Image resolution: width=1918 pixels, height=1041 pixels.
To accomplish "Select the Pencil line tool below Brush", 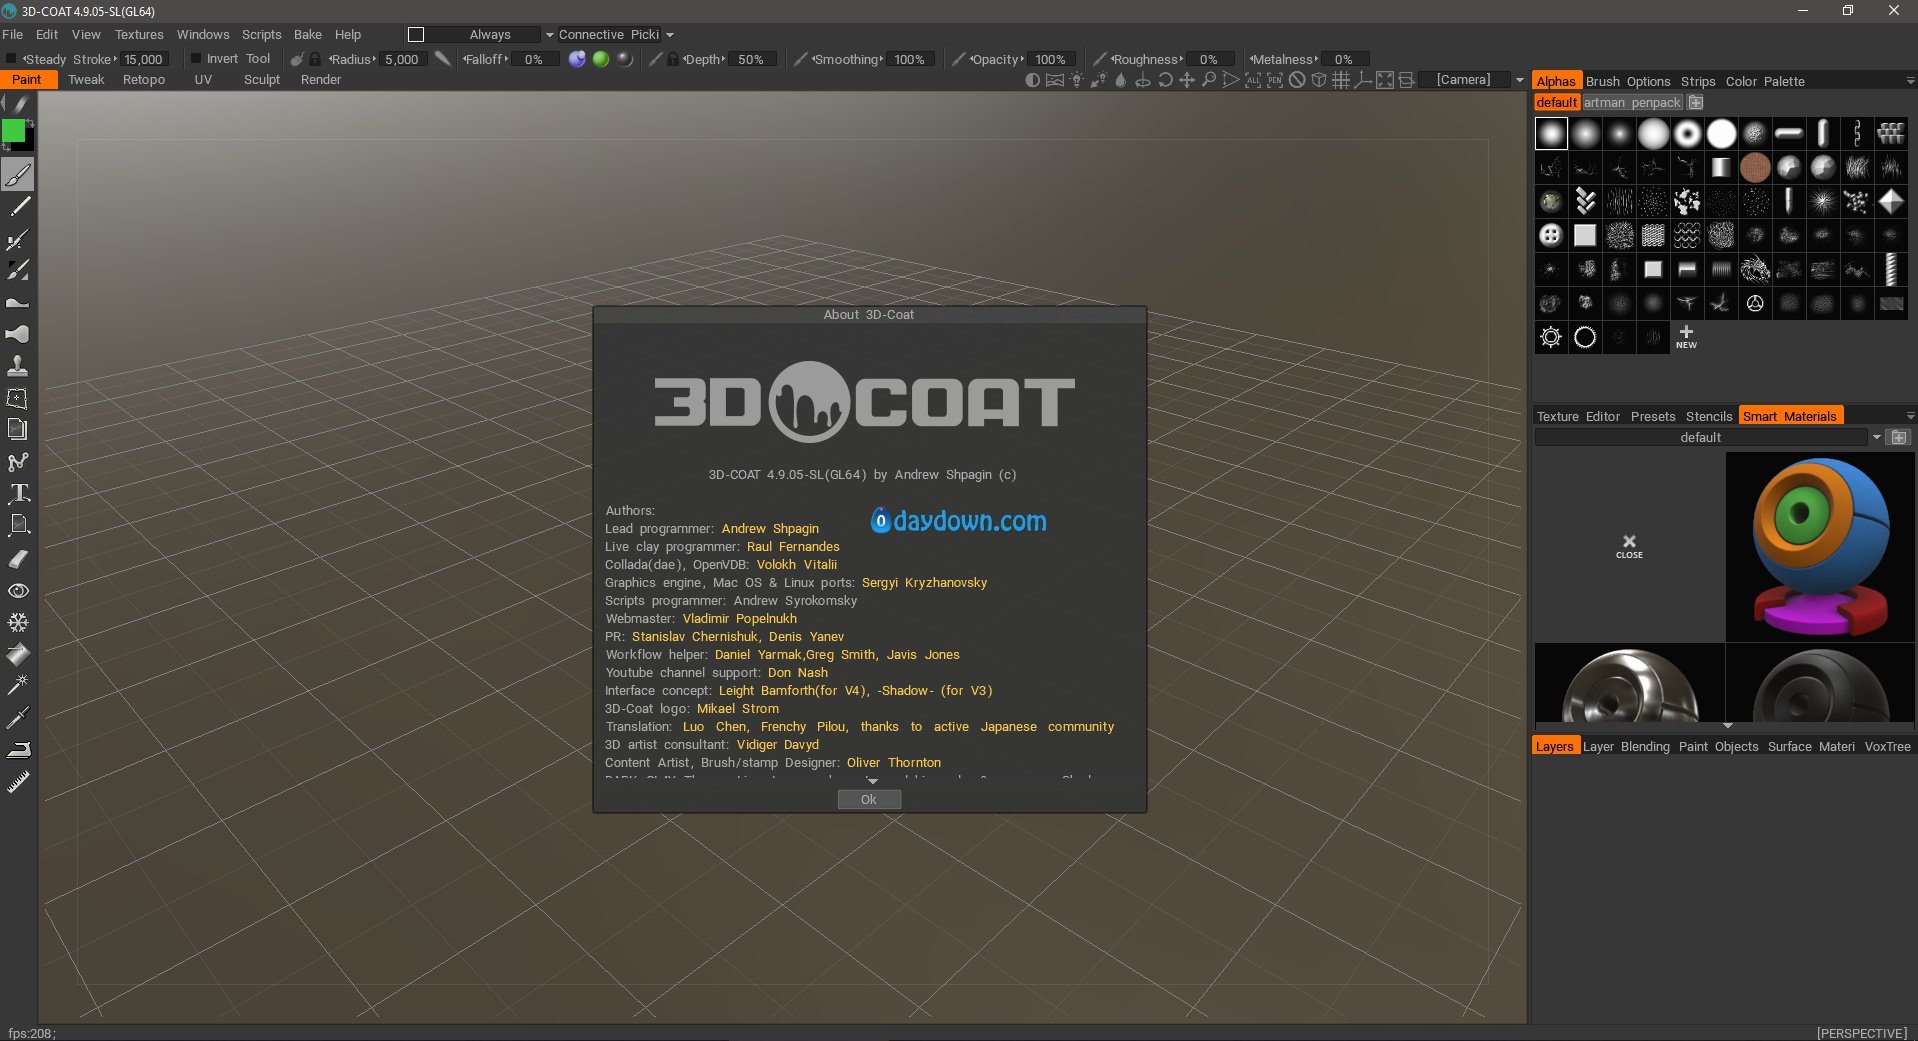I will point(18,207).
